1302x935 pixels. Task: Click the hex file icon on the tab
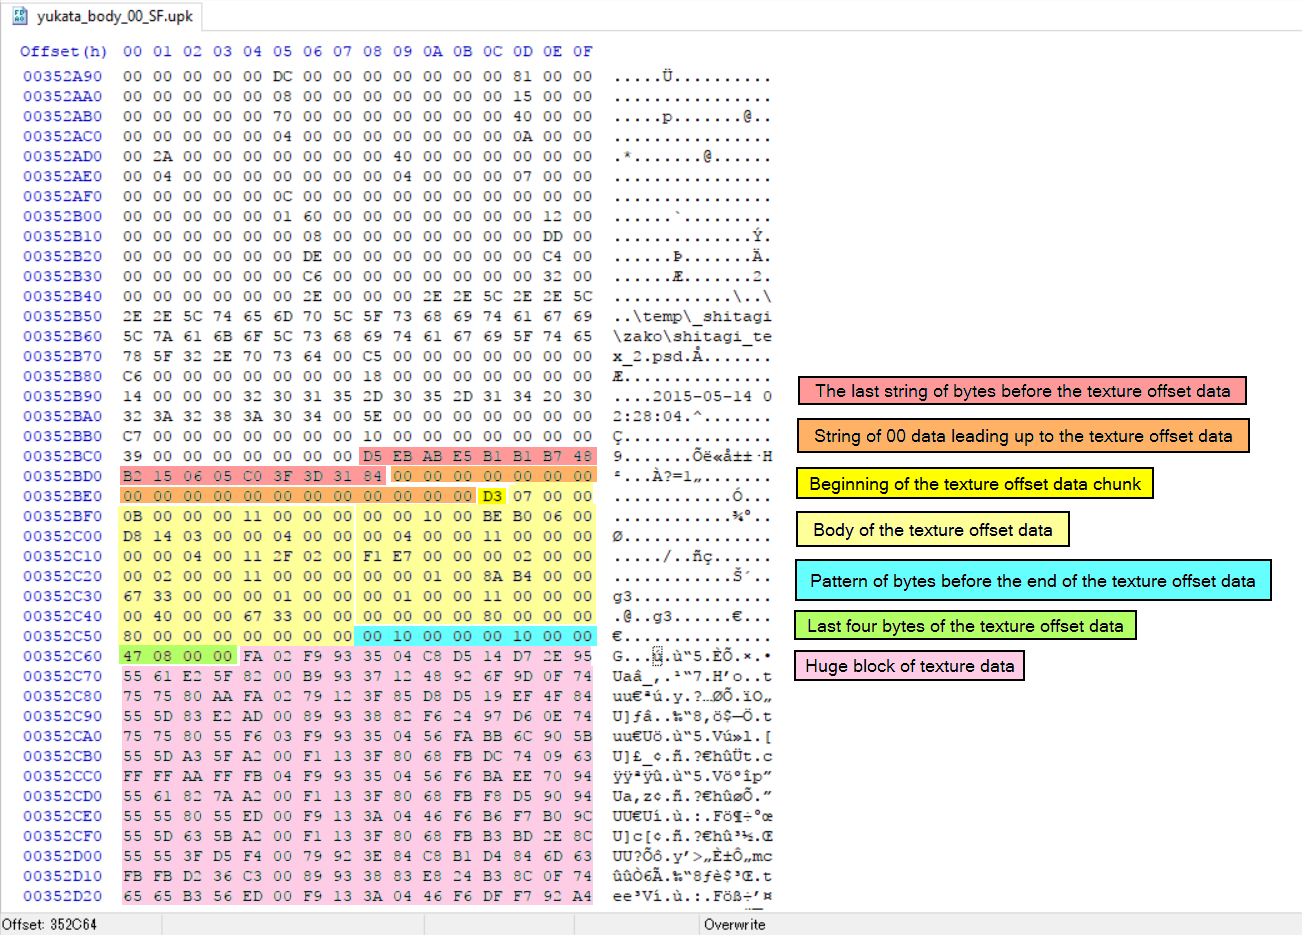click(x=19, y=16)
